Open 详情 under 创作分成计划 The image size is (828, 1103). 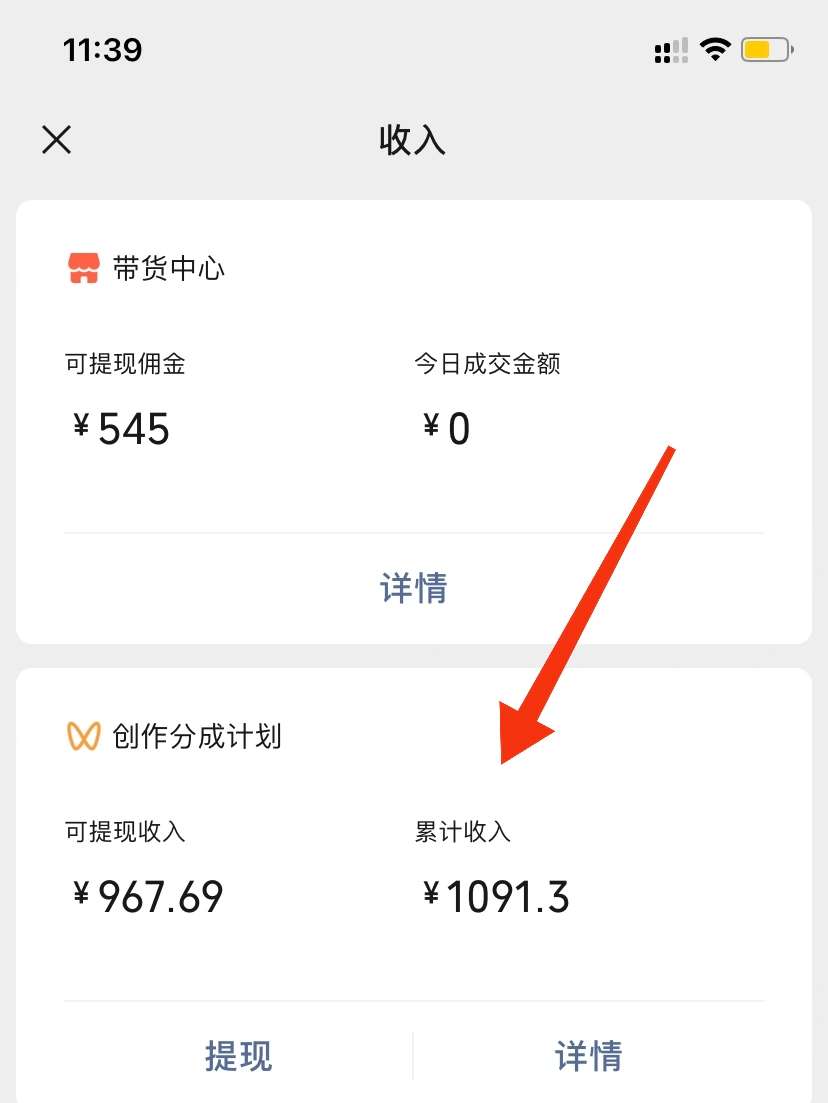pyautogui.click(x=589, y=1055)
